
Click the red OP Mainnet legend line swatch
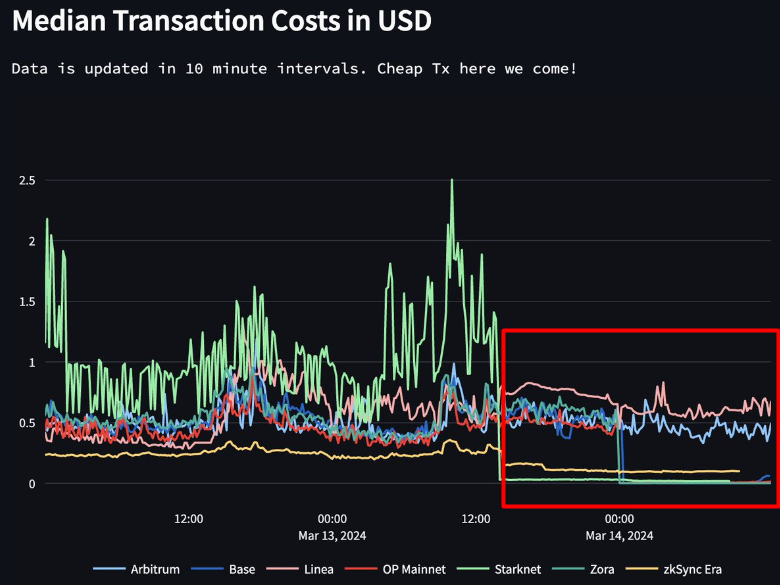point(361,569)
